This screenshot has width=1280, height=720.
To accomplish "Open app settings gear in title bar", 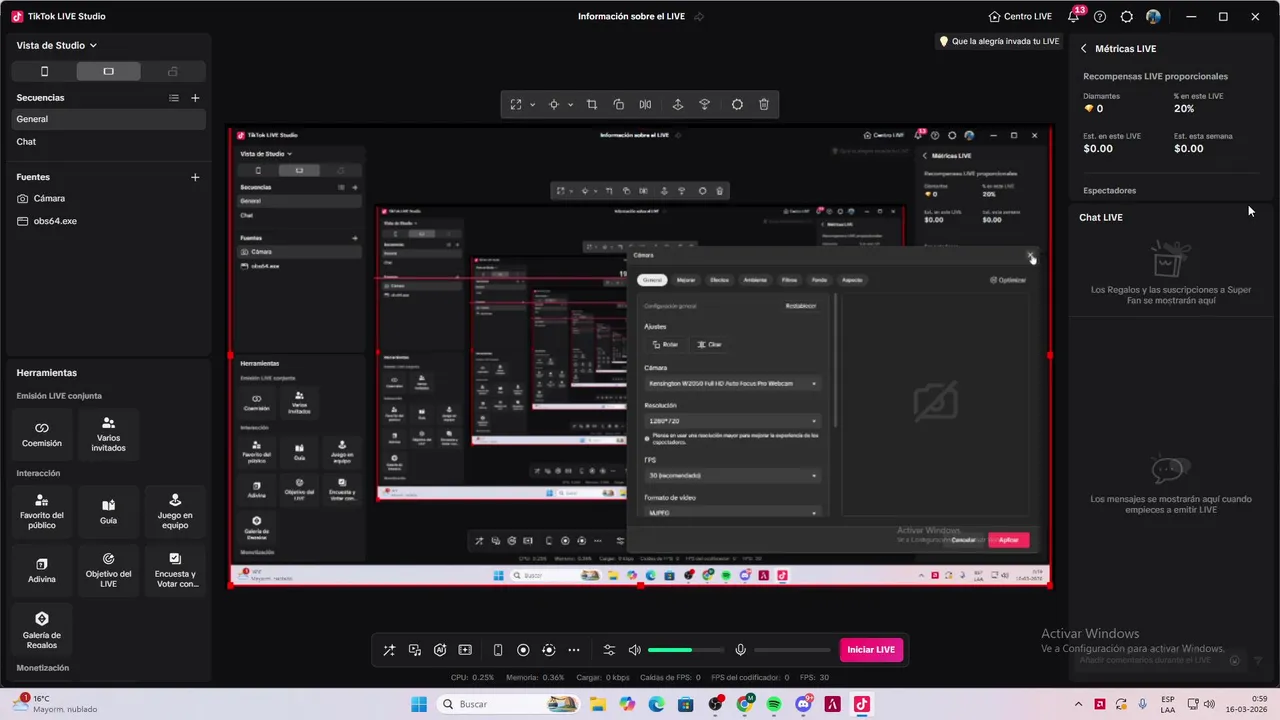I will (x=1127, y=17).
